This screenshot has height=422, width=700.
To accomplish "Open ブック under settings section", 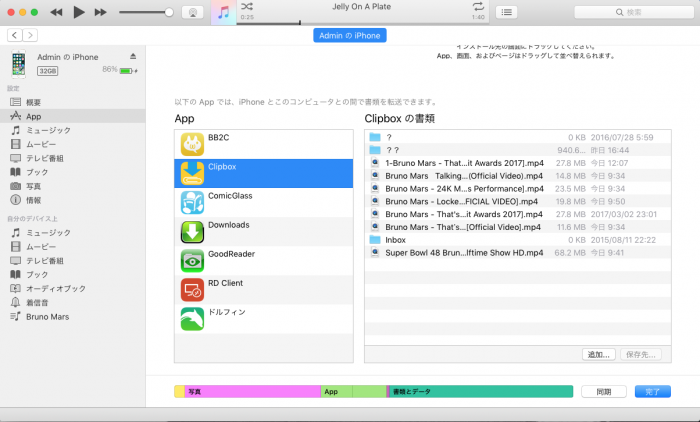I will tap(72, 172).
